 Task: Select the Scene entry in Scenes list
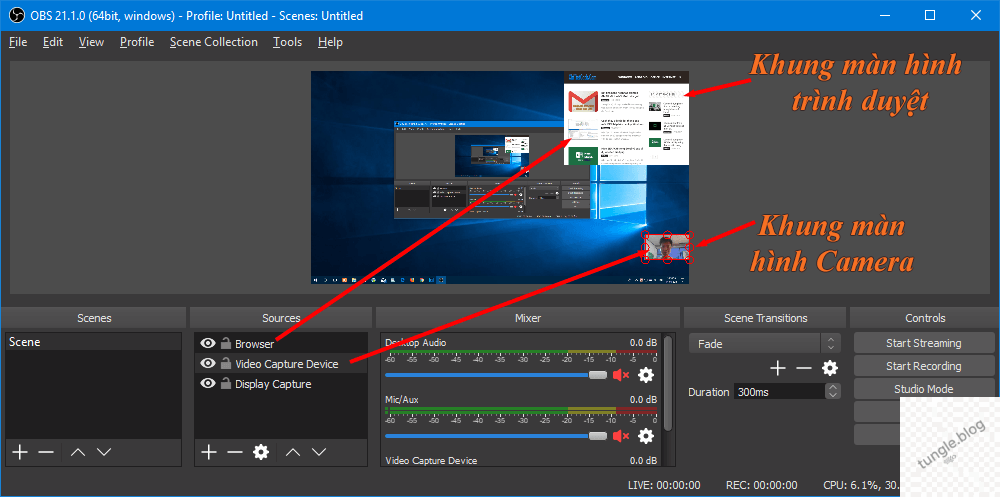tap(93, 342)
